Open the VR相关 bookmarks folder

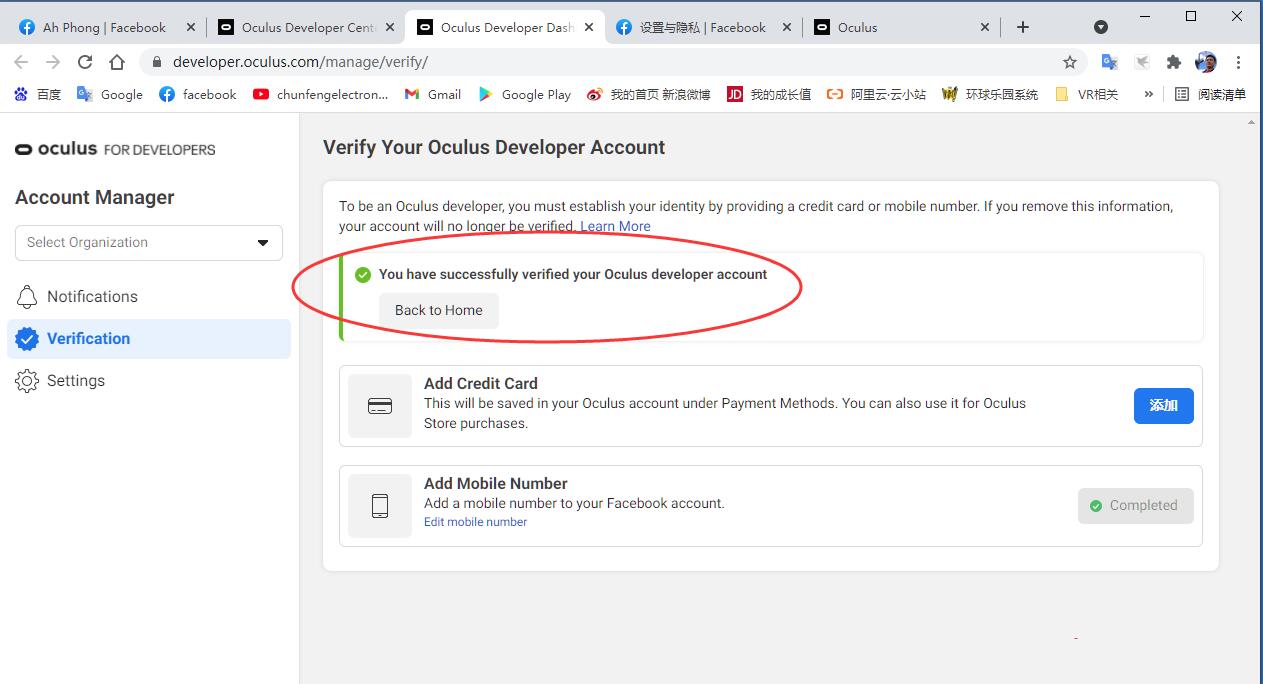pos(1087,94)
